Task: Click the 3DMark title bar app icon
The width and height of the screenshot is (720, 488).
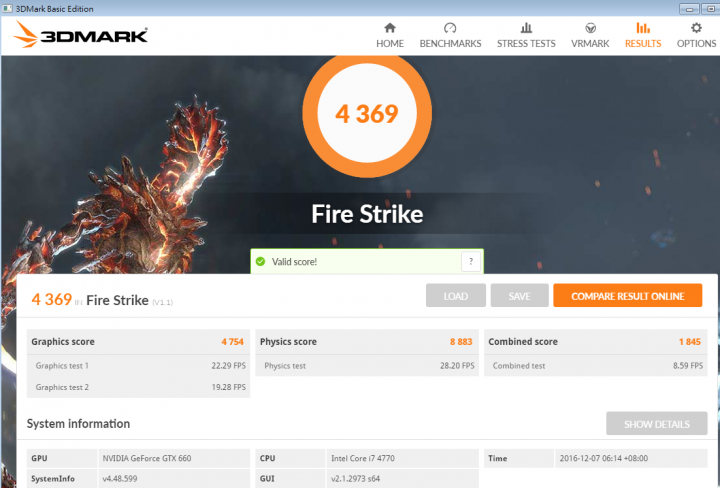Action: 7,8
